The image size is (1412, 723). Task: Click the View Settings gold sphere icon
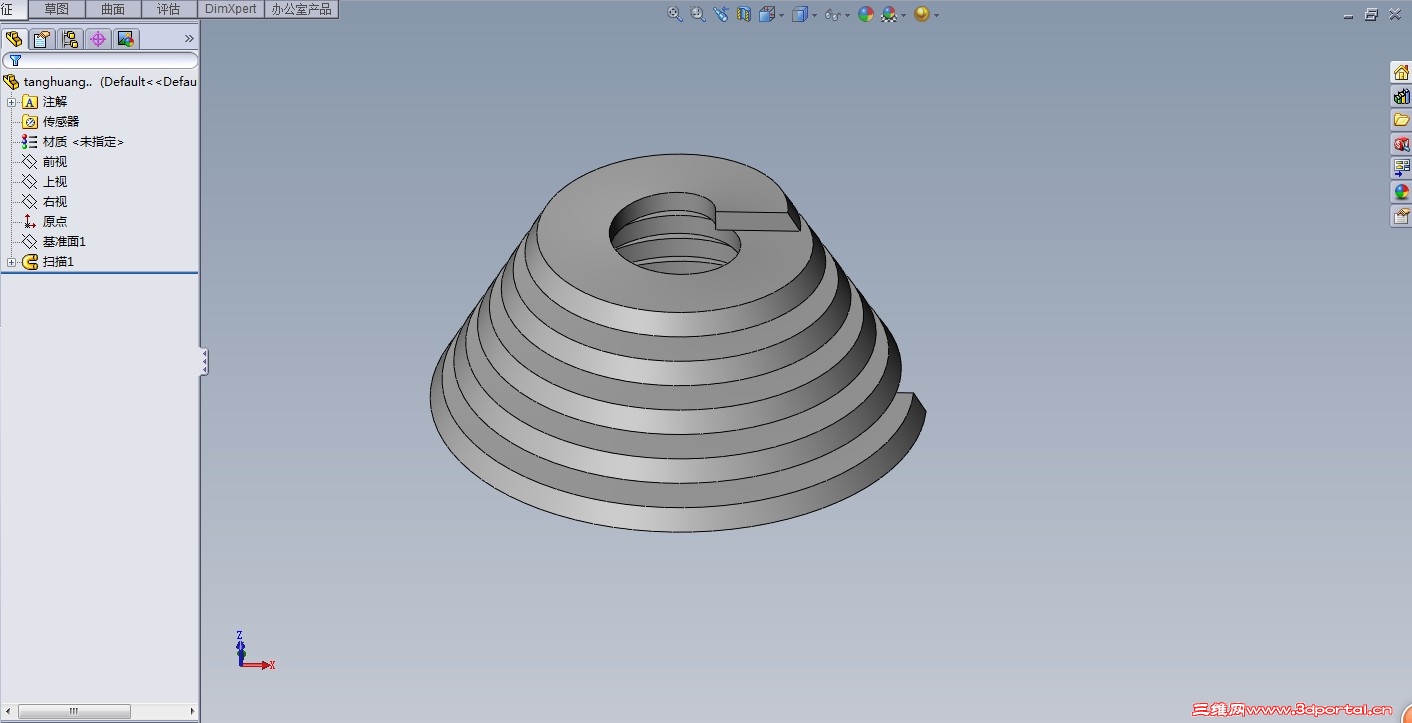click(921, 14)
